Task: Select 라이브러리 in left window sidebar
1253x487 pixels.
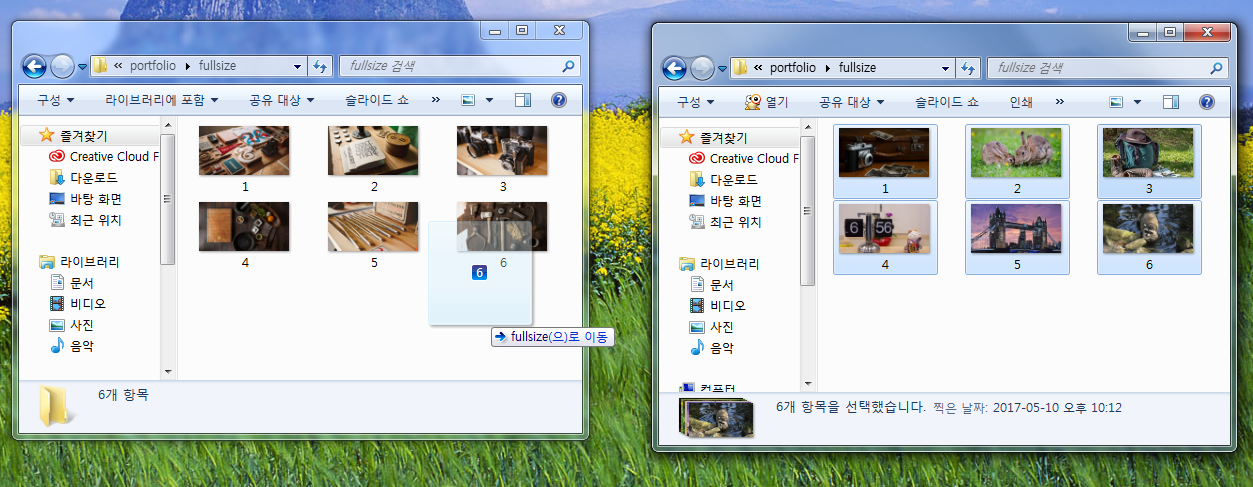Action: point(90,262)
